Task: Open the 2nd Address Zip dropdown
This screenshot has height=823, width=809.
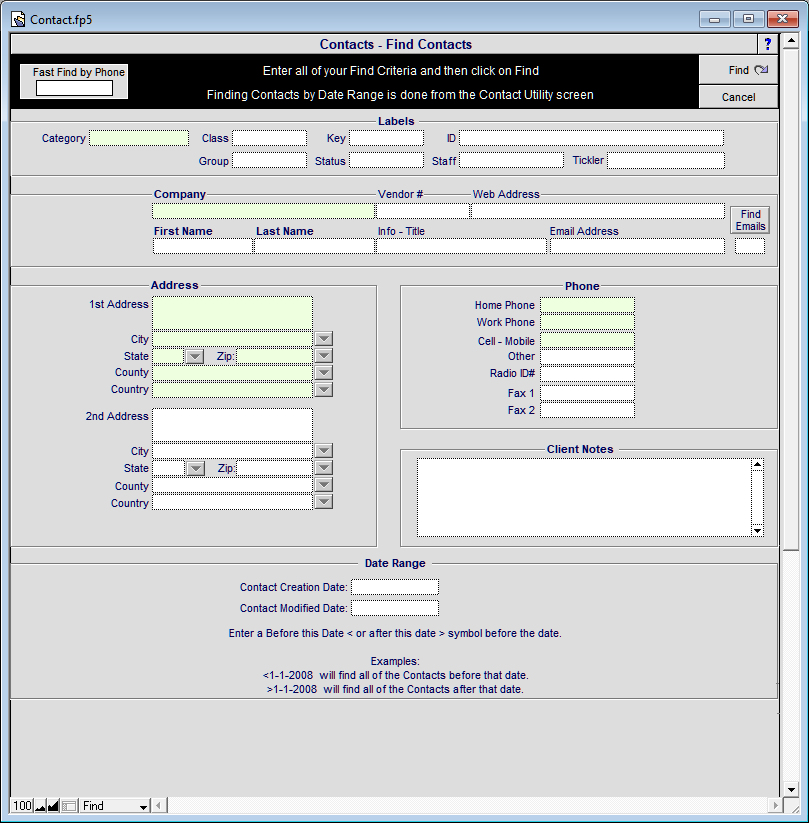Action: coord(324,468)
